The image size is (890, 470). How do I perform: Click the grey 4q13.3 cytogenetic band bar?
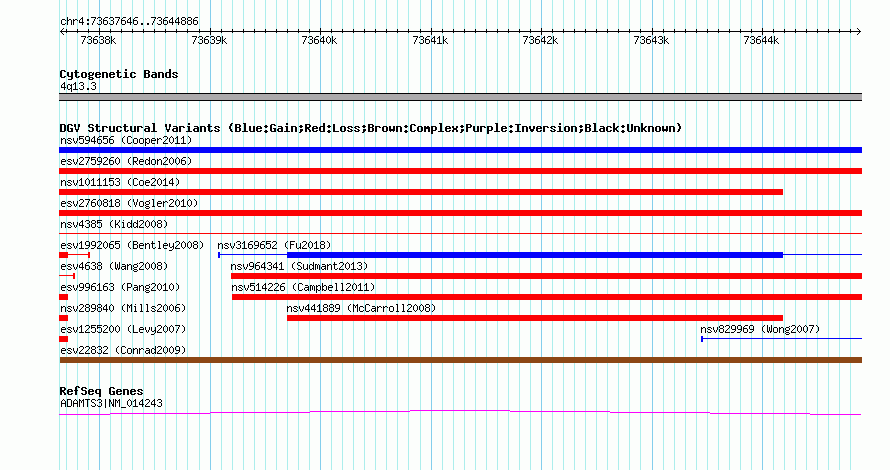click(x=460, y=97)
